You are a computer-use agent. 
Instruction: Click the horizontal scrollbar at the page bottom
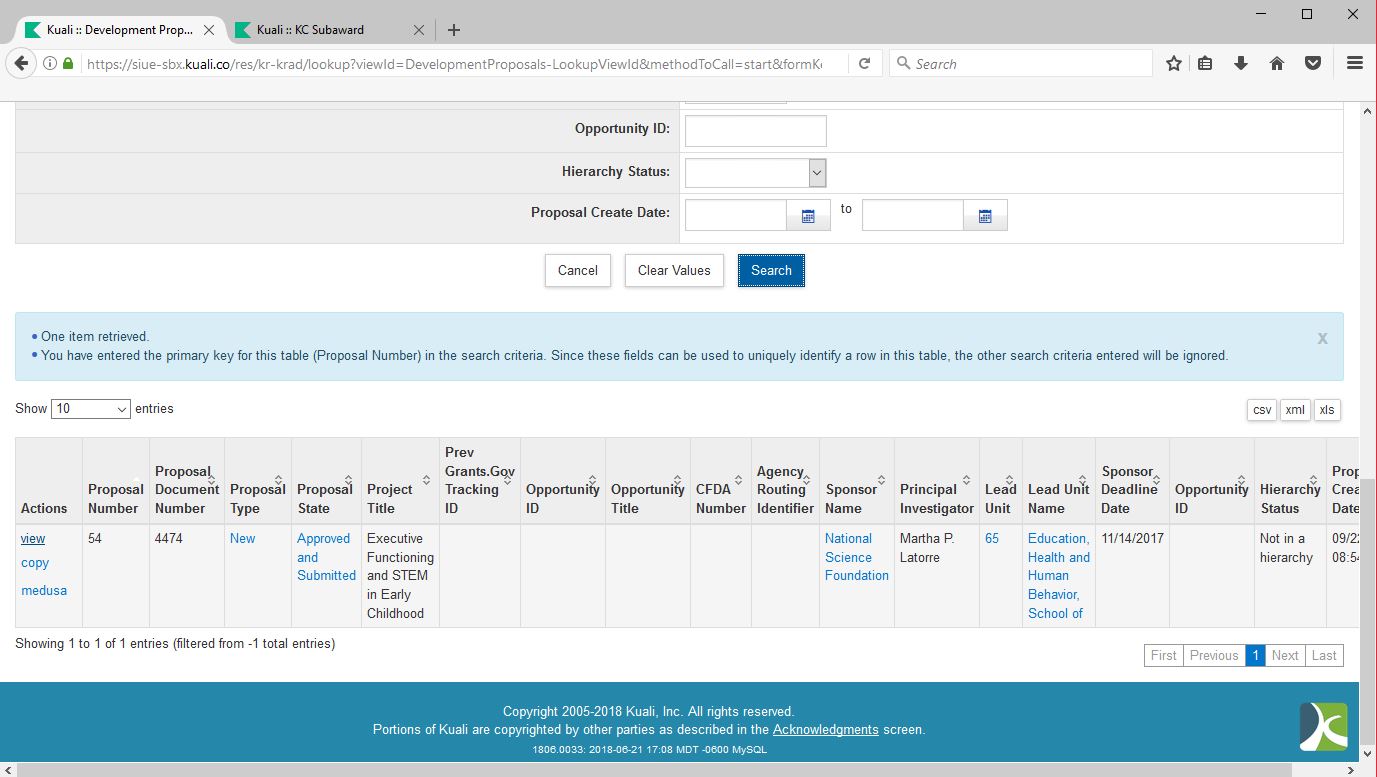[x=680, y=769]
